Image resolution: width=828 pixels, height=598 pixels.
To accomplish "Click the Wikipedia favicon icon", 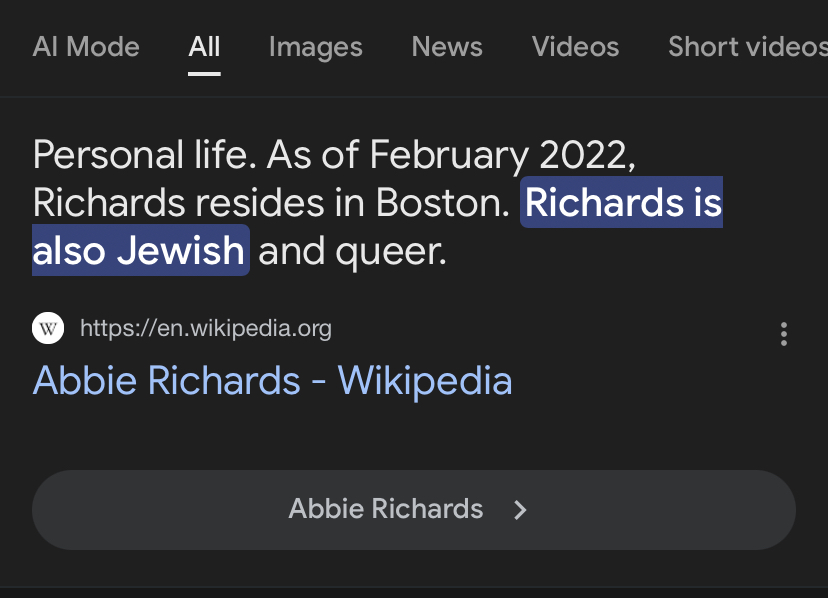I will pyautogui.click(x=48, y=328).
